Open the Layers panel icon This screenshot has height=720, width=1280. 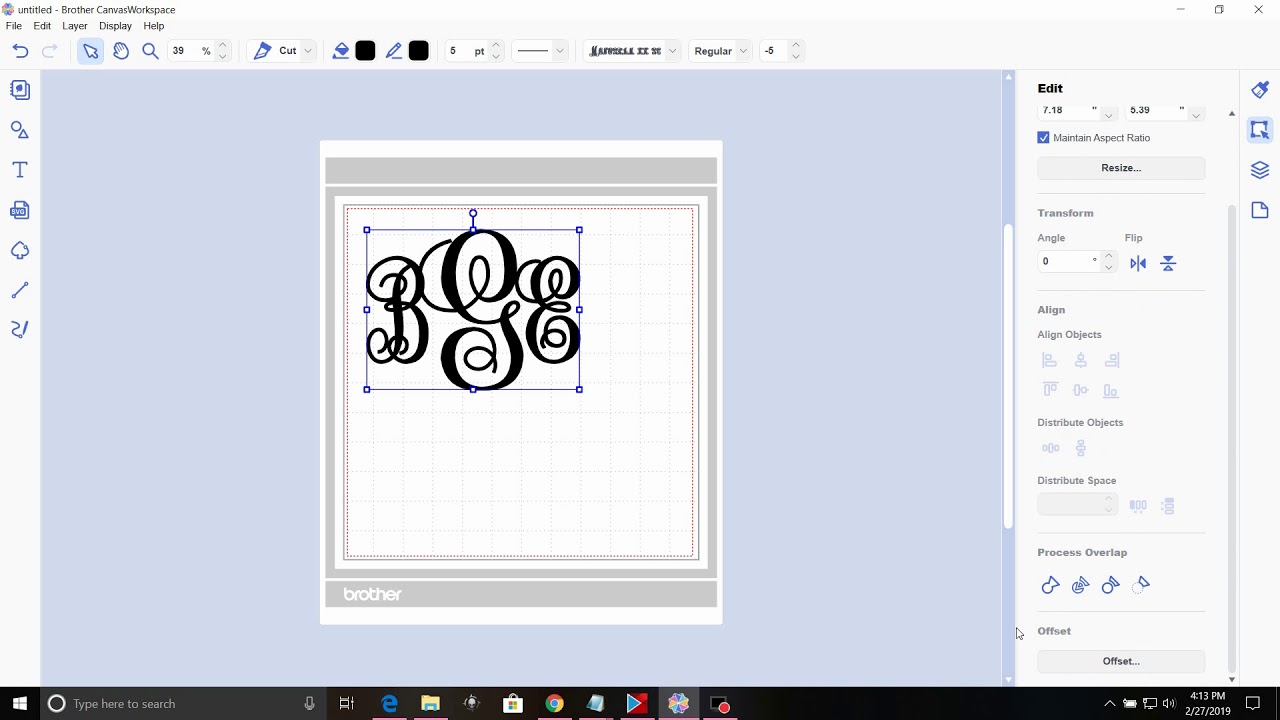[1260, 170]
